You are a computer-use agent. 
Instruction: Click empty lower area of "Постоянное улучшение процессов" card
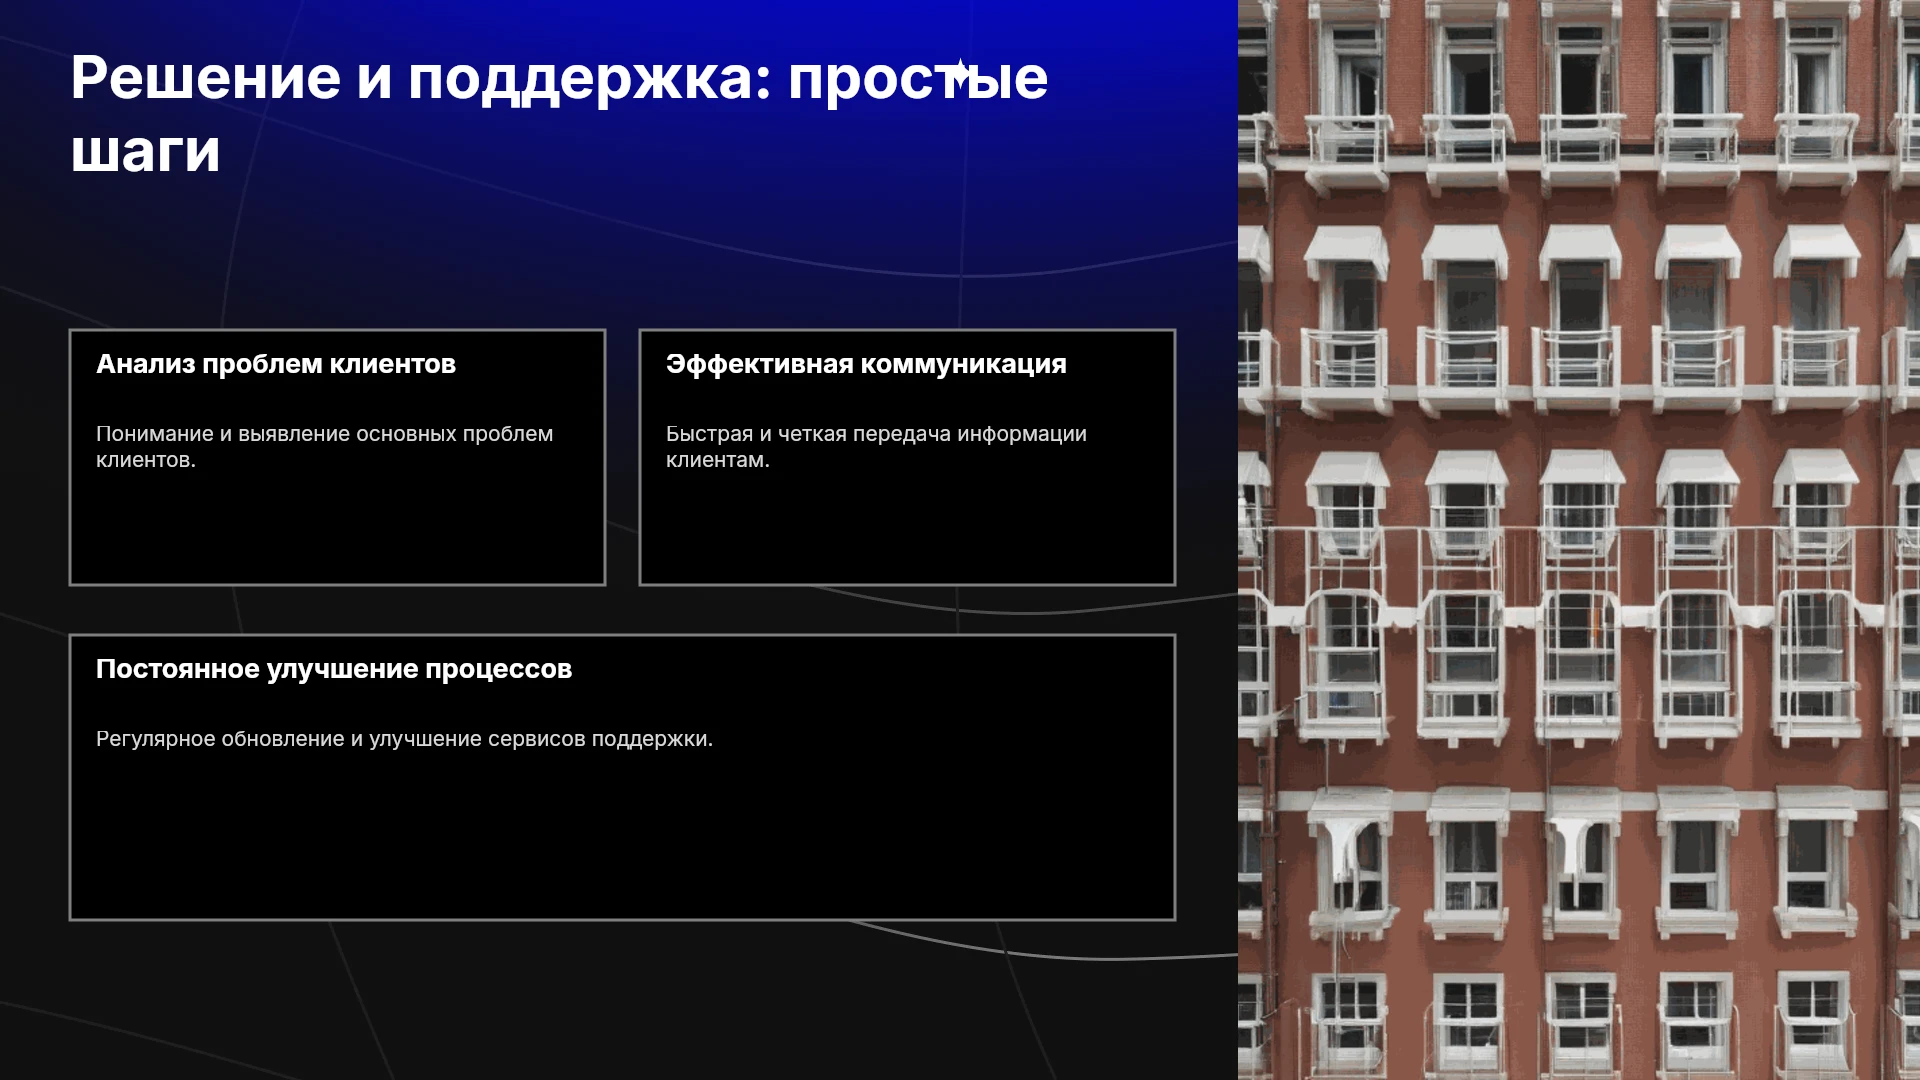pyautogui.click(x=622, y=840)
